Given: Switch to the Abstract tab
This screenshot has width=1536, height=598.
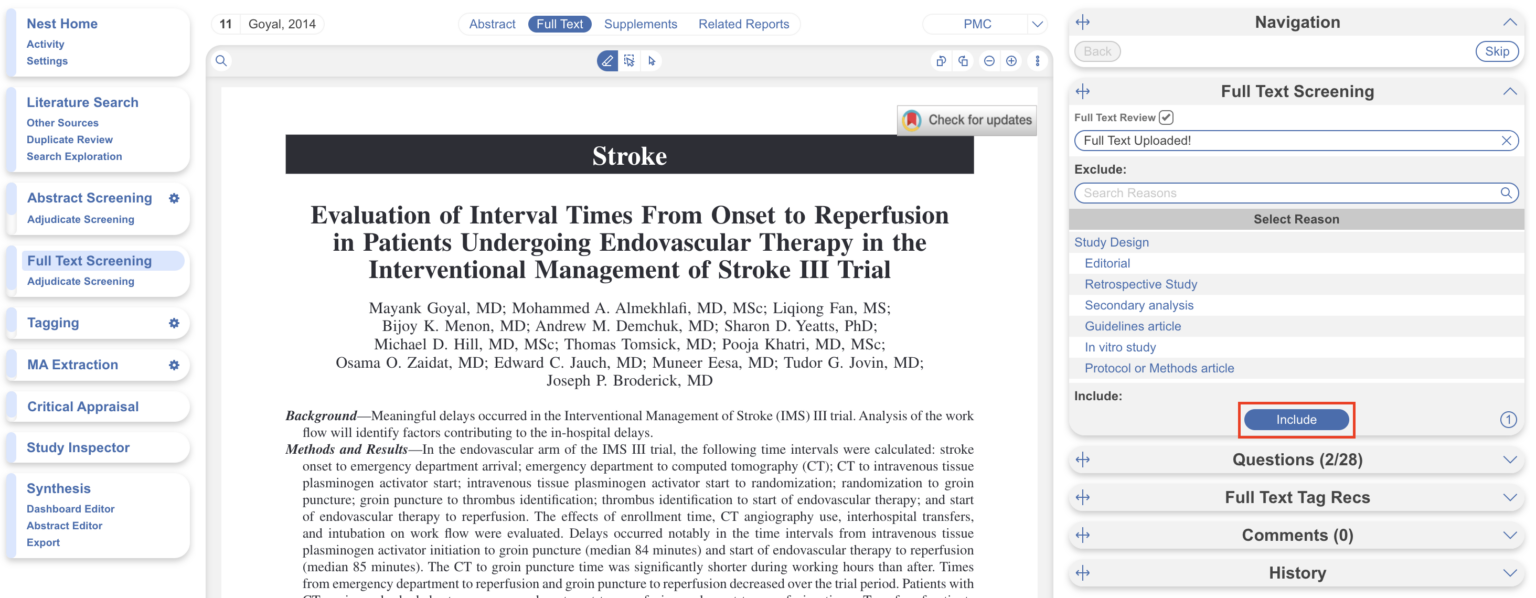Looking at the screenshot, I should click(492, 24).
